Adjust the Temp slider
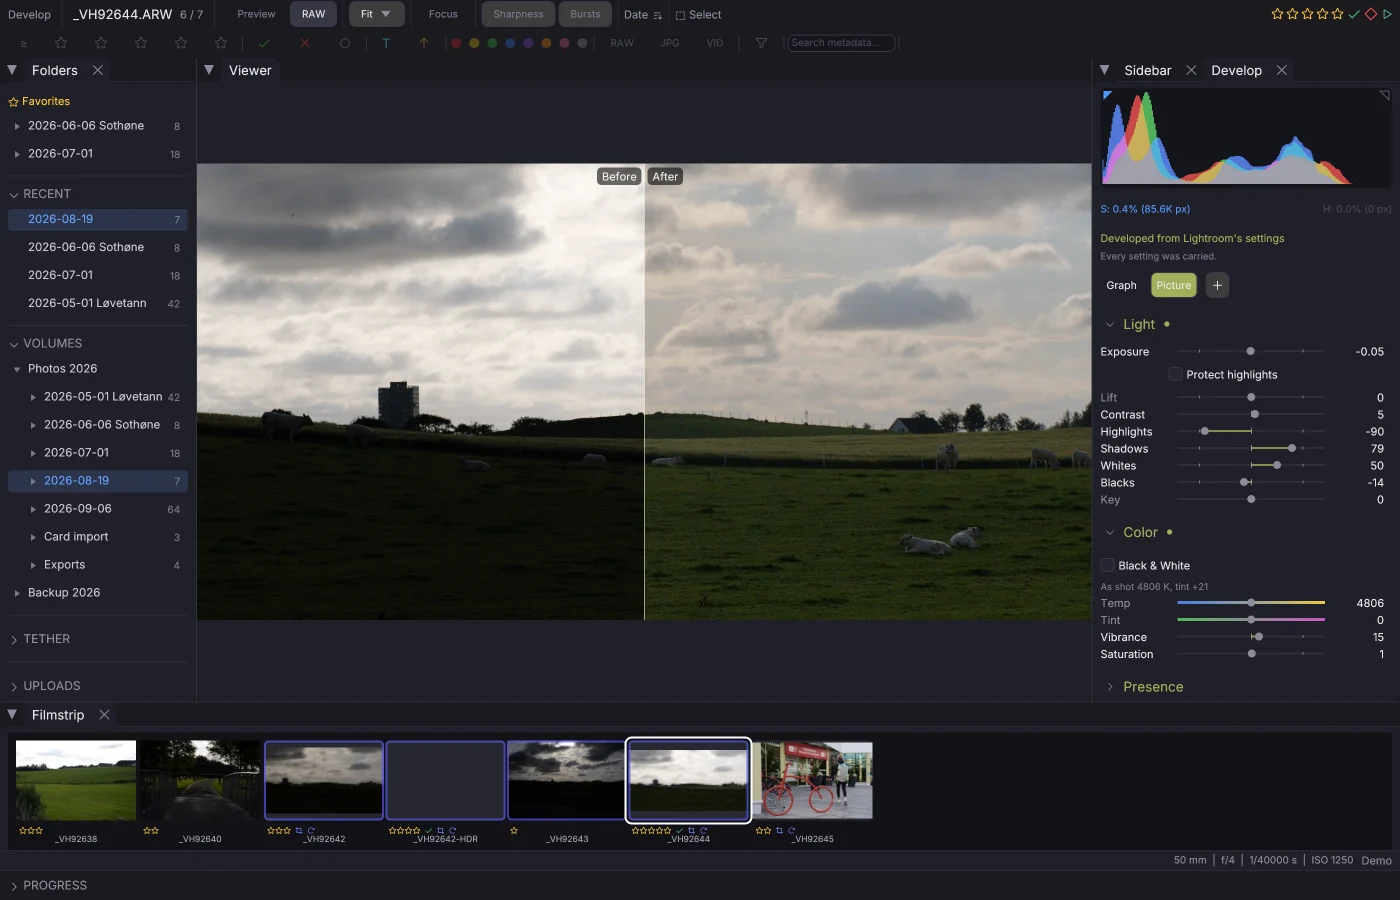 pyautogui.click(x=1251, y=603)
